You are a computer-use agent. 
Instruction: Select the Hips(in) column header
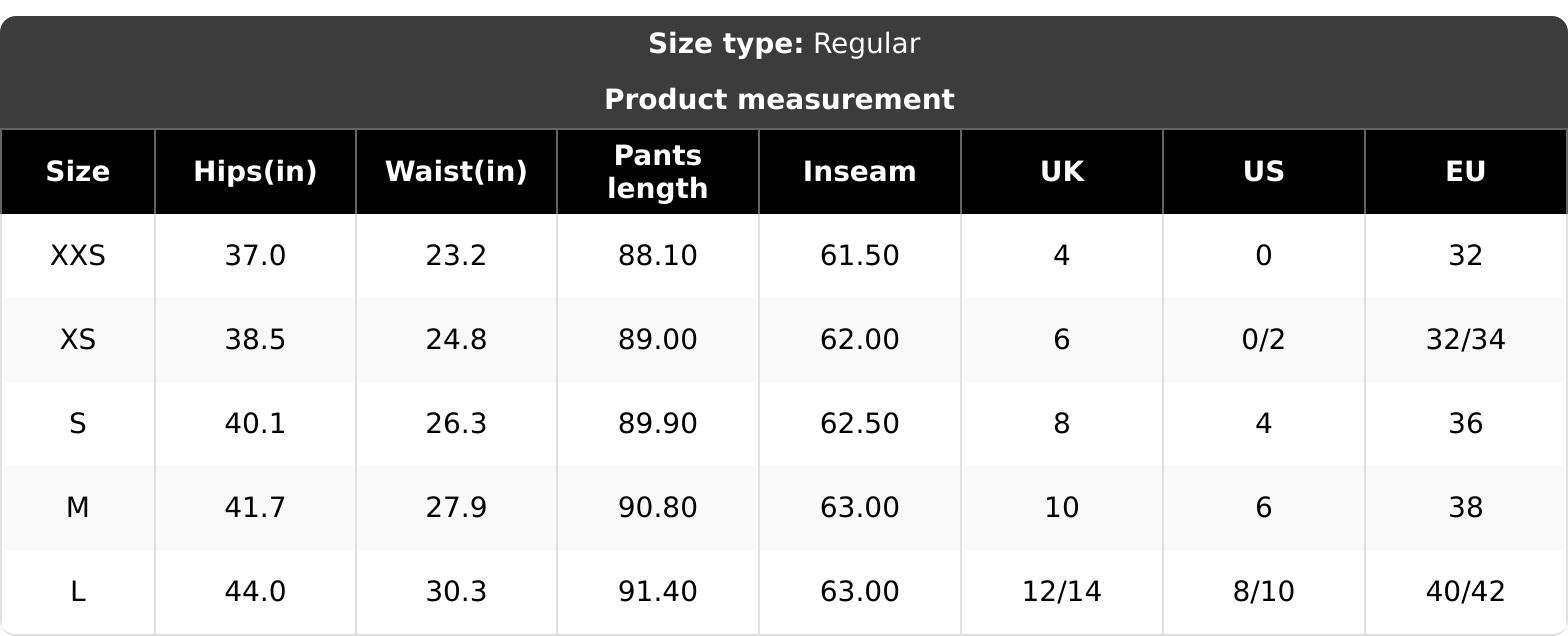255,172
